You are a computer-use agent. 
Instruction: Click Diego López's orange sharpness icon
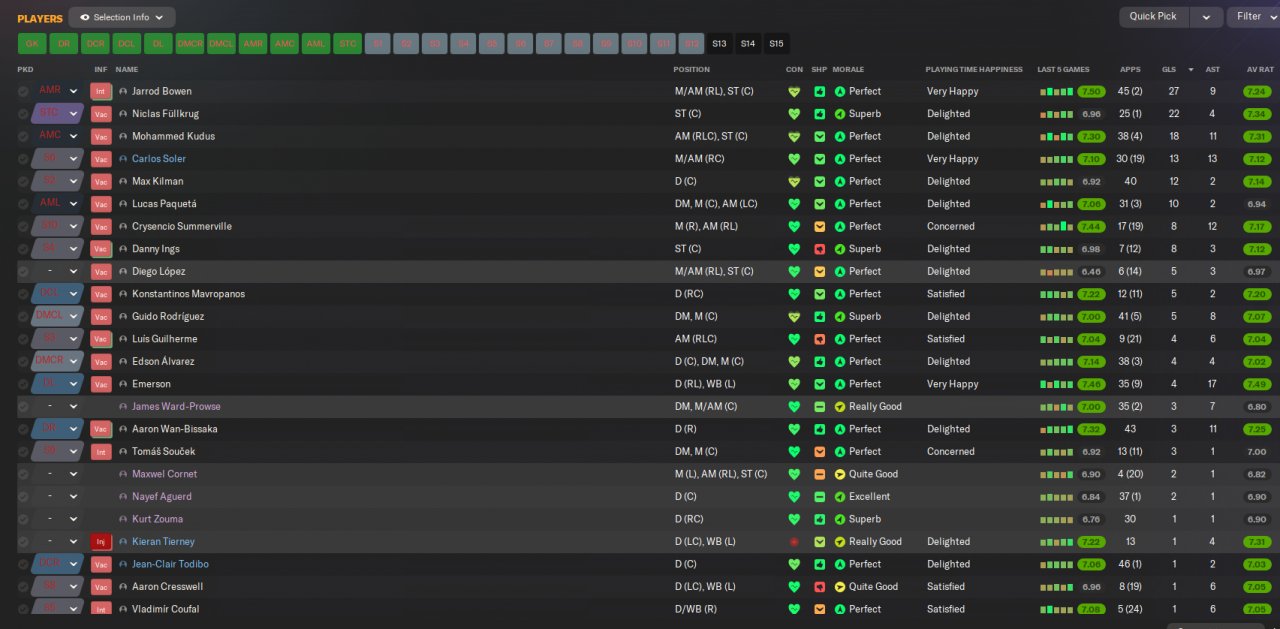coord(820,272)
